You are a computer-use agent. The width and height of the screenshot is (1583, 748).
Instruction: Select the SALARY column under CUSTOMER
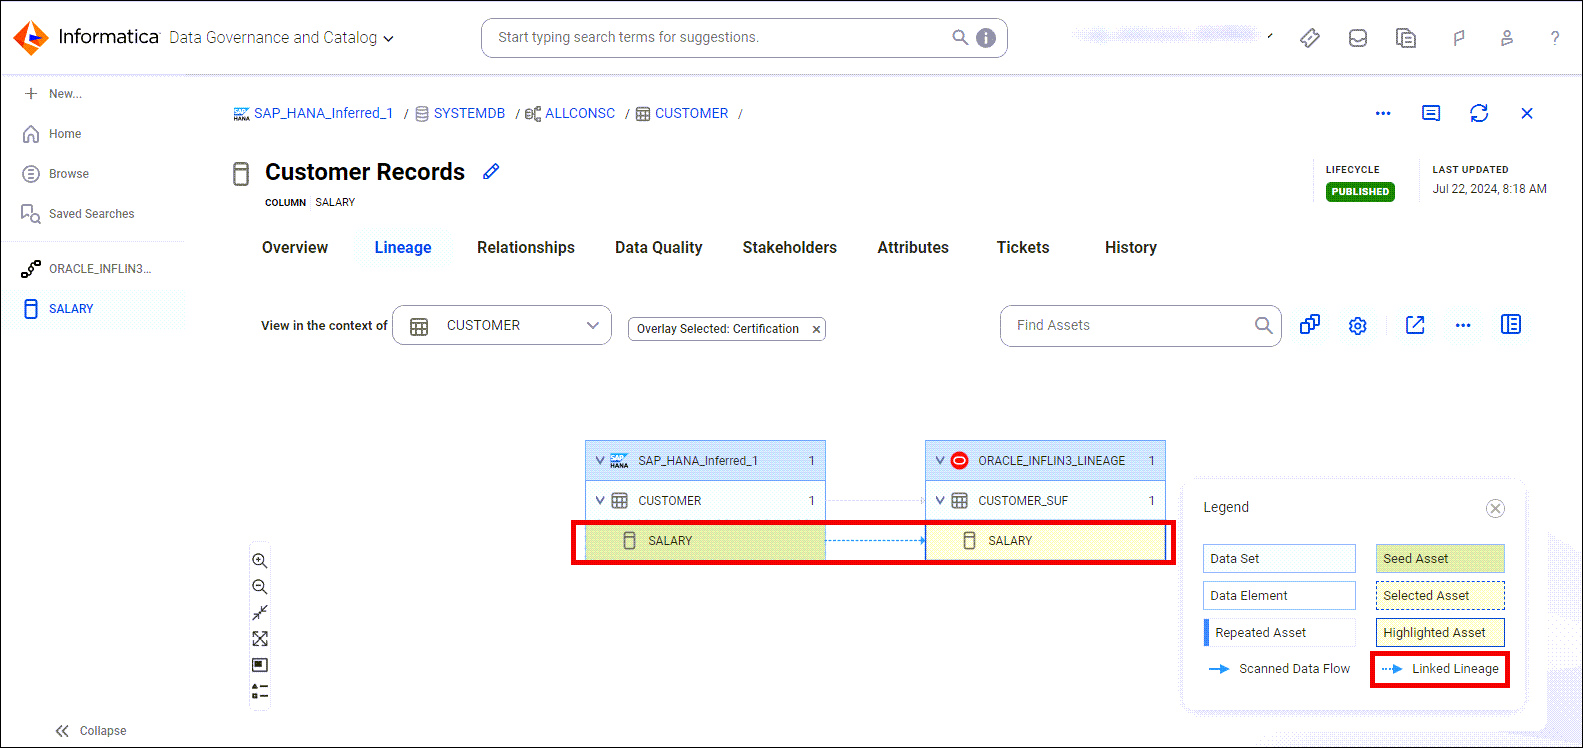pos(705,541)
